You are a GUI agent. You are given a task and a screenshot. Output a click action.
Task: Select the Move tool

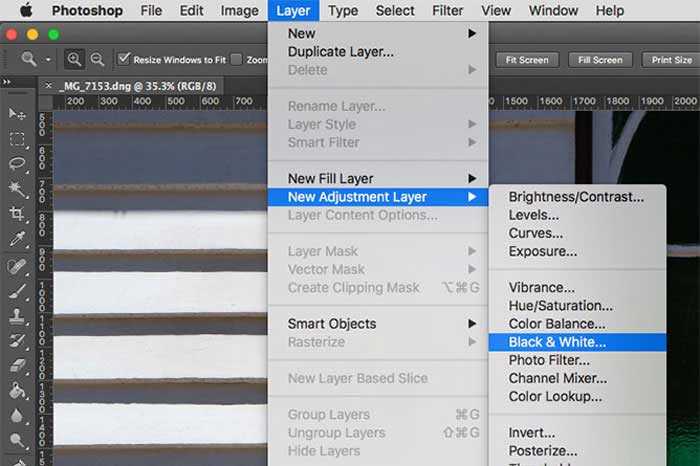click(17, 114)
